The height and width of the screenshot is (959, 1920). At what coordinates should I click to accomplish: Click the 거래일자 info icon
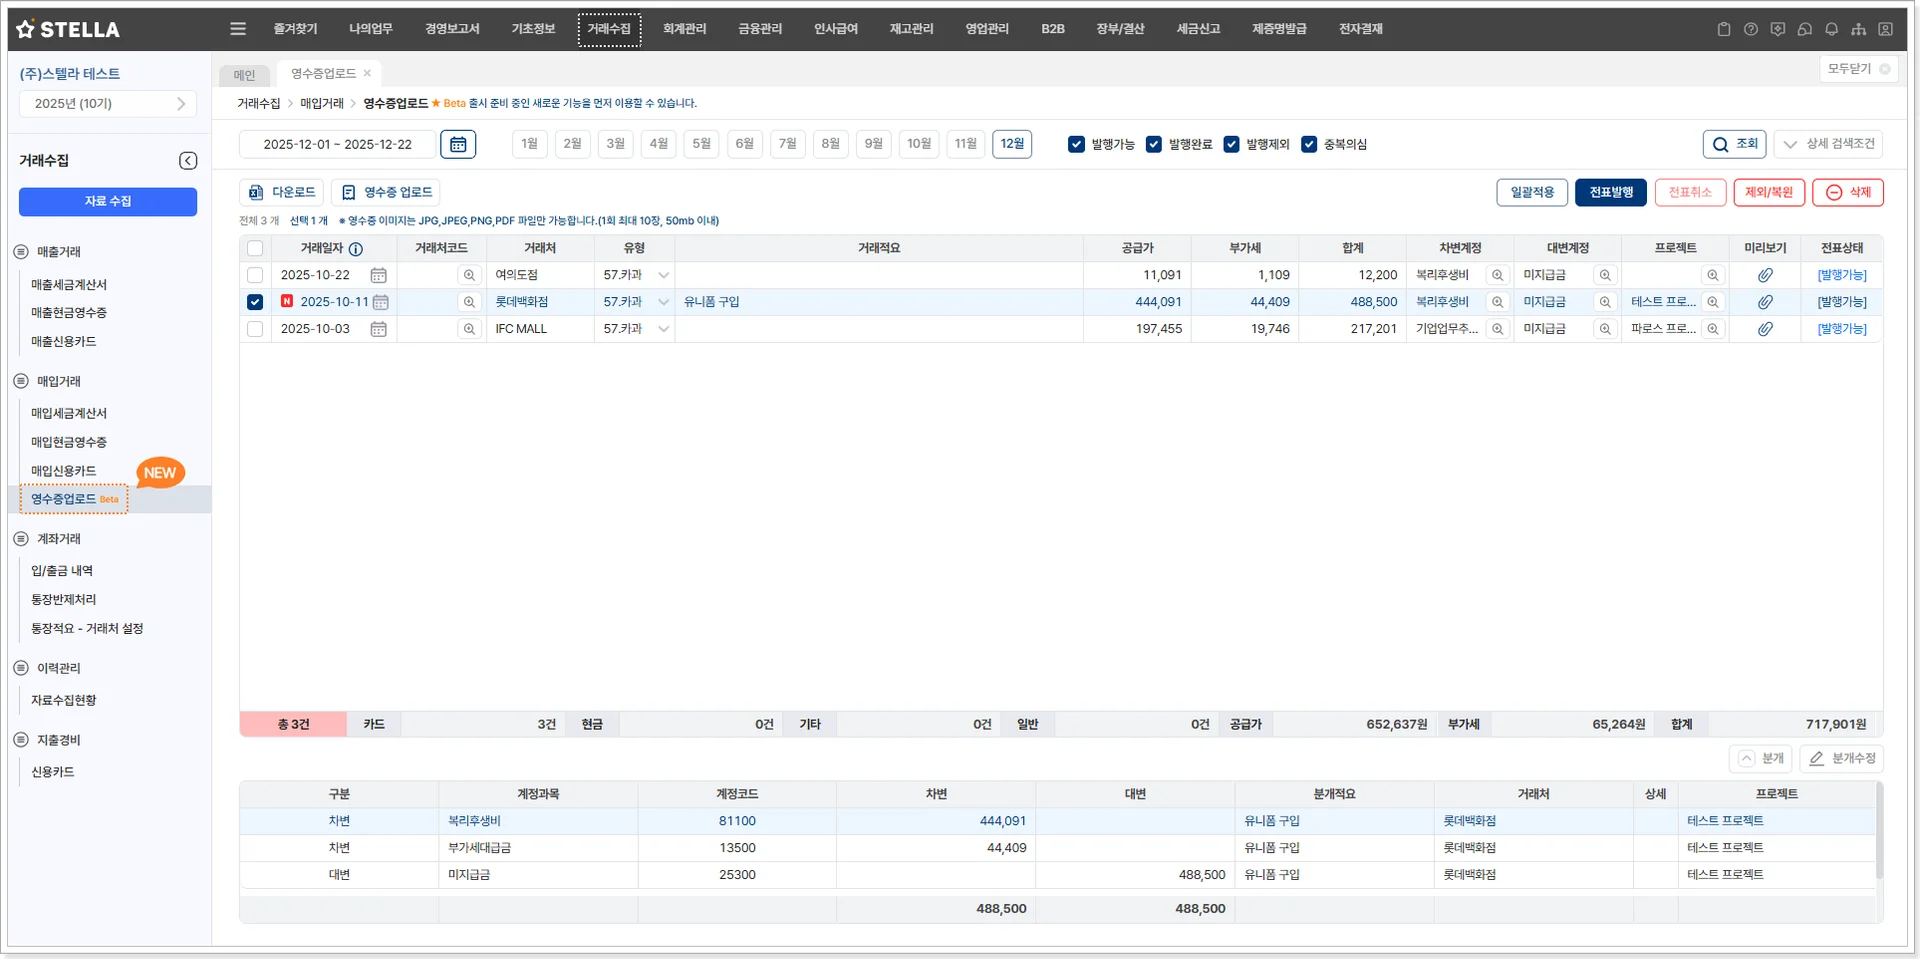pyautogui.click(x=356, y=249)
